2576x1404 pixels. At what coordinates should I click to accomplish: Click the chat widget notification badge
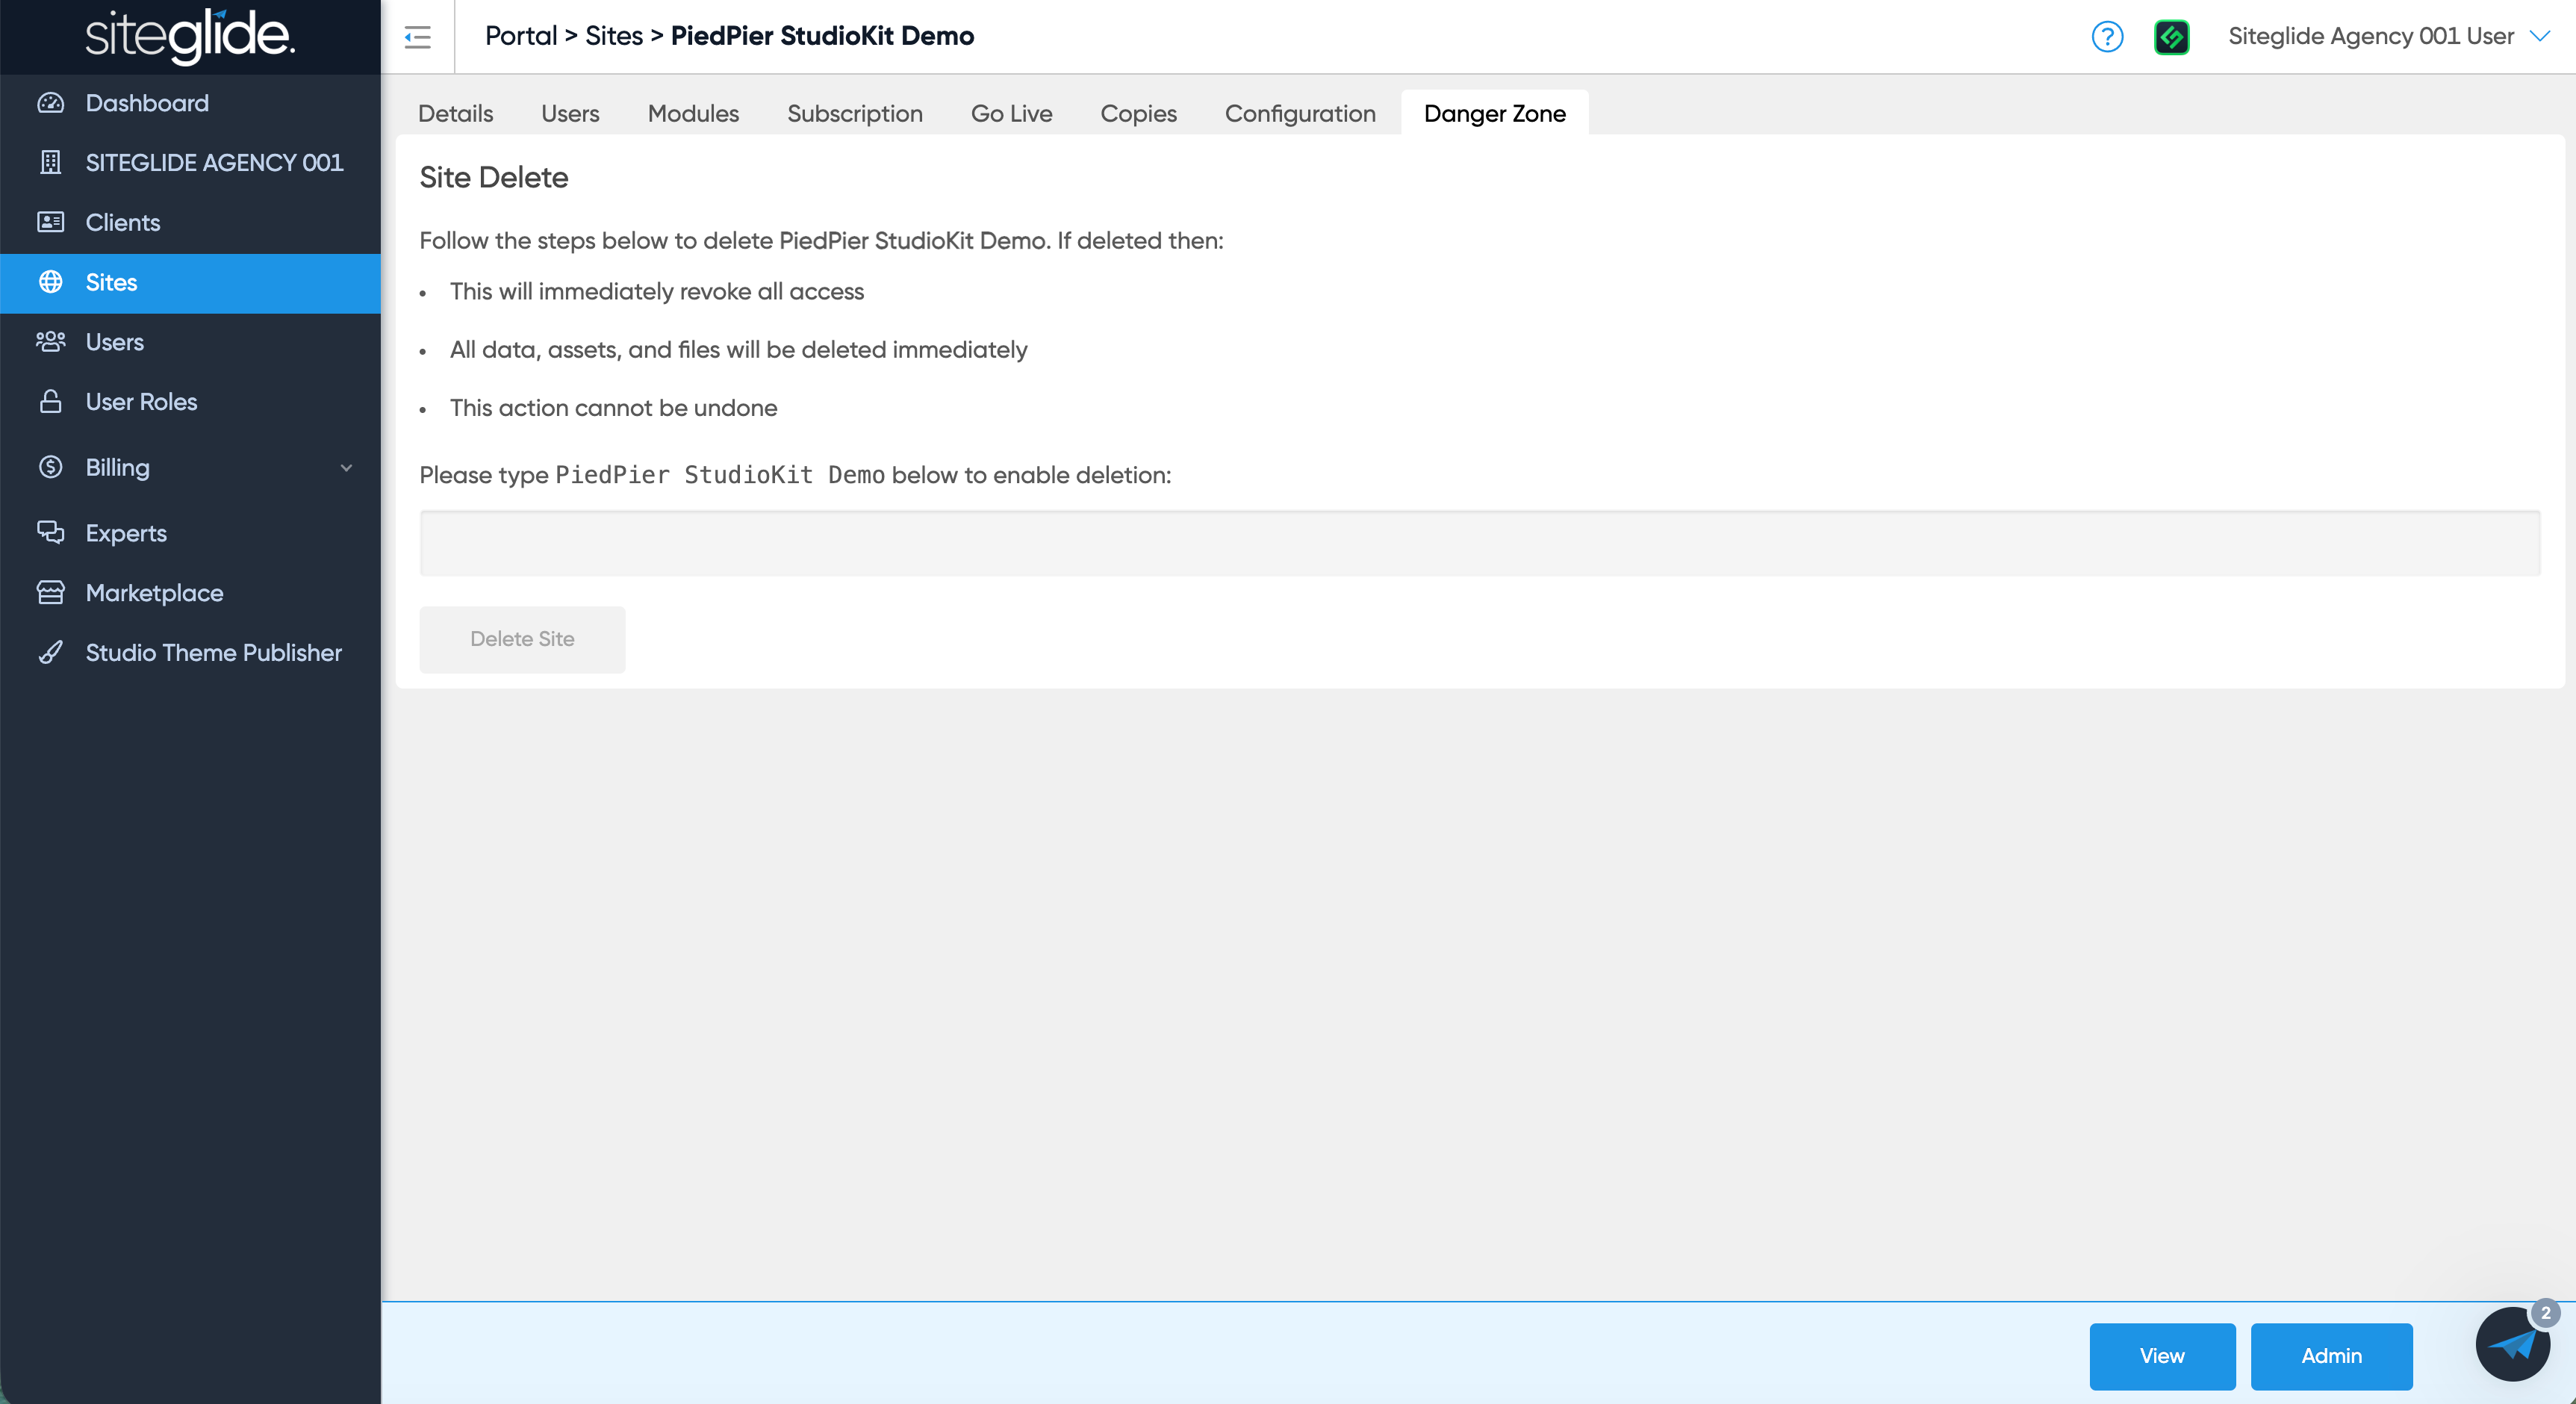[x=2545, y=1313]
